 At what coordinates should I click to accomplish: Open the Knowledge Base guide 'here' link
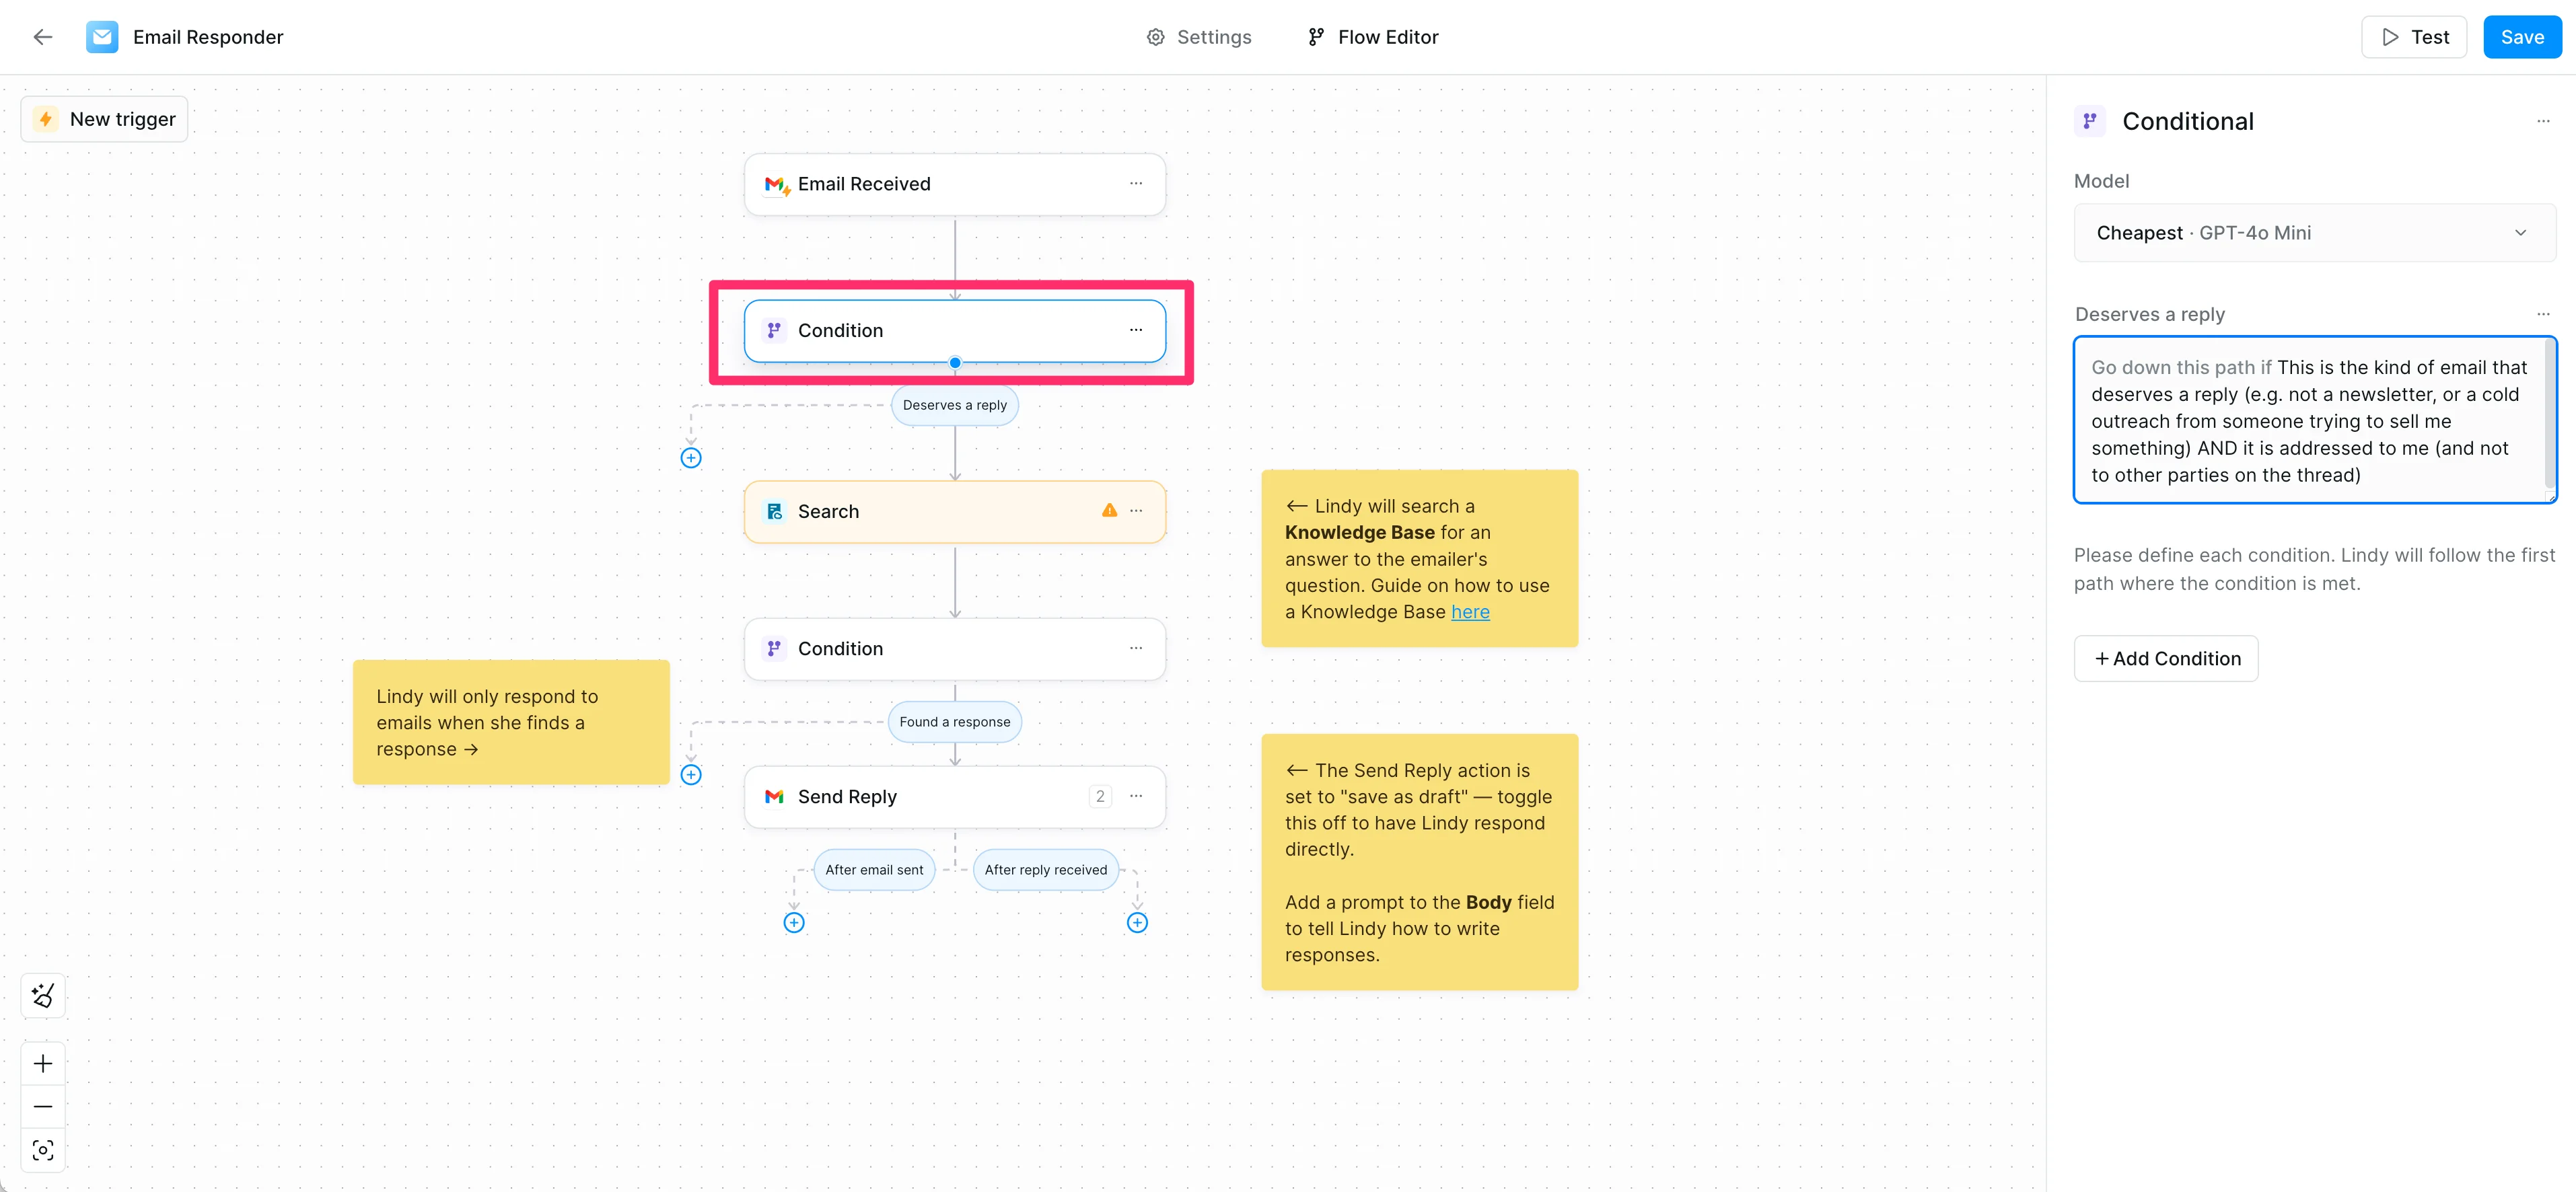tap(1470, 612)
